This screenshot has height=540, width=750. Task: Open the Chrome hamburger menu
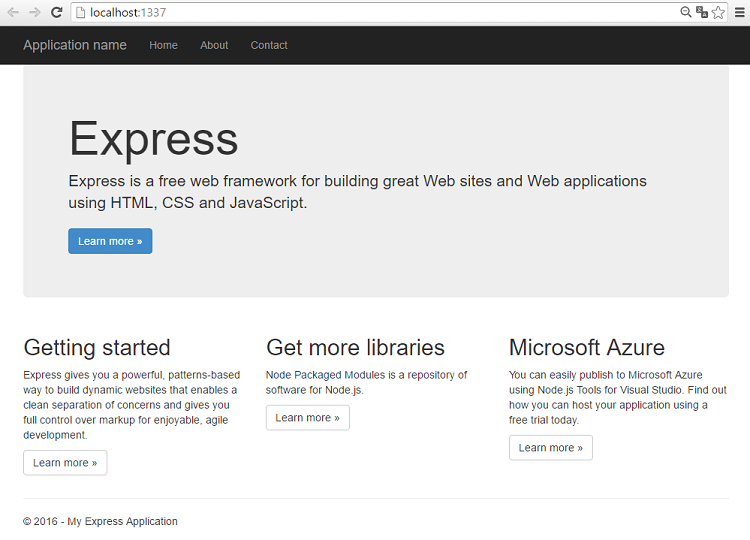739,12
